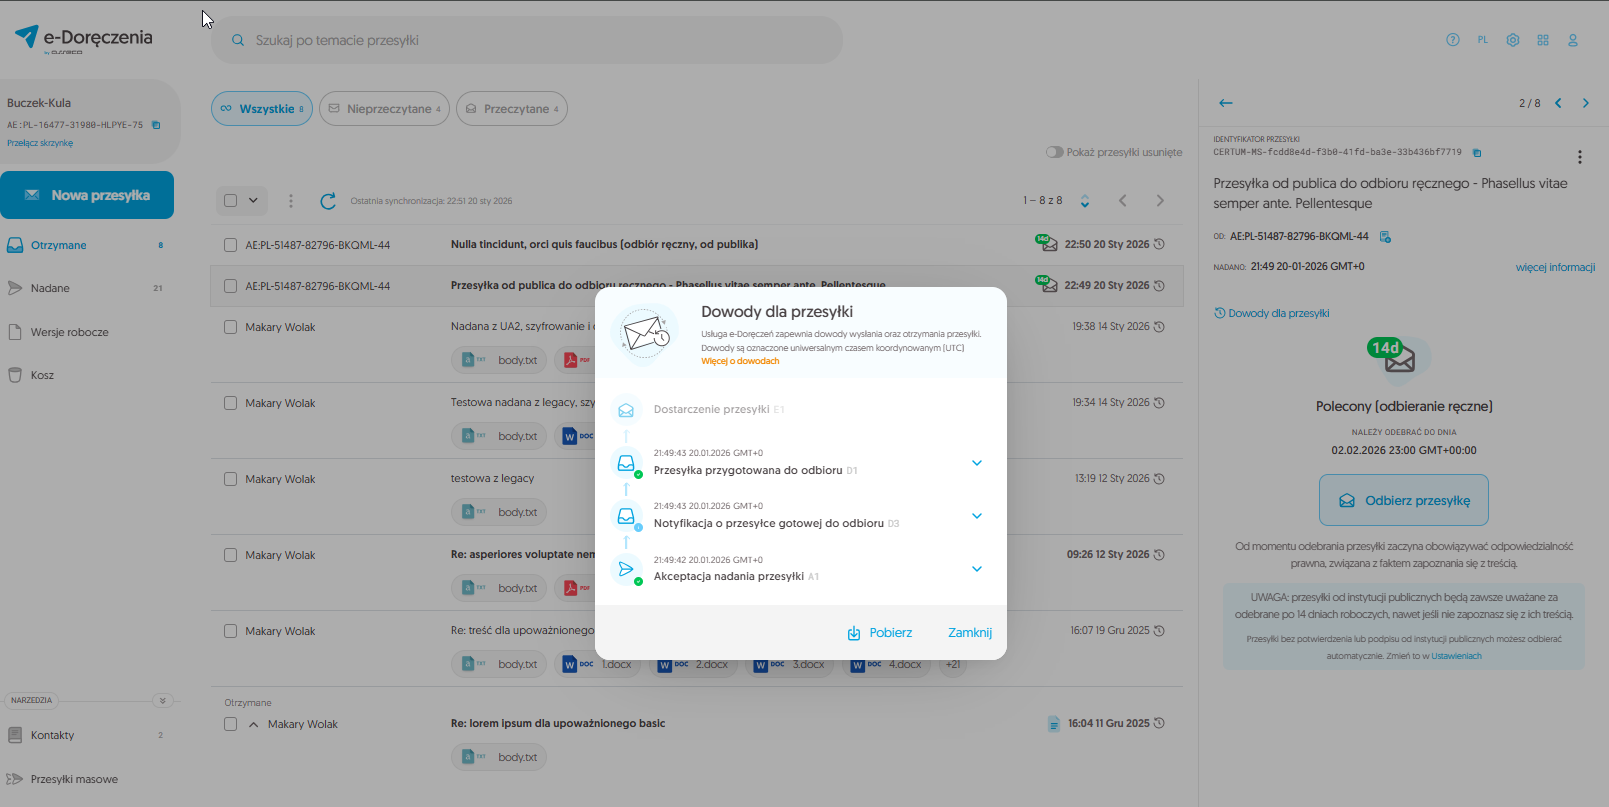This screenshot has width=1609, height=807.
Task: Expand Notyfikacja o przesyłce gotowej entry
Action: (x=976, y=516)
